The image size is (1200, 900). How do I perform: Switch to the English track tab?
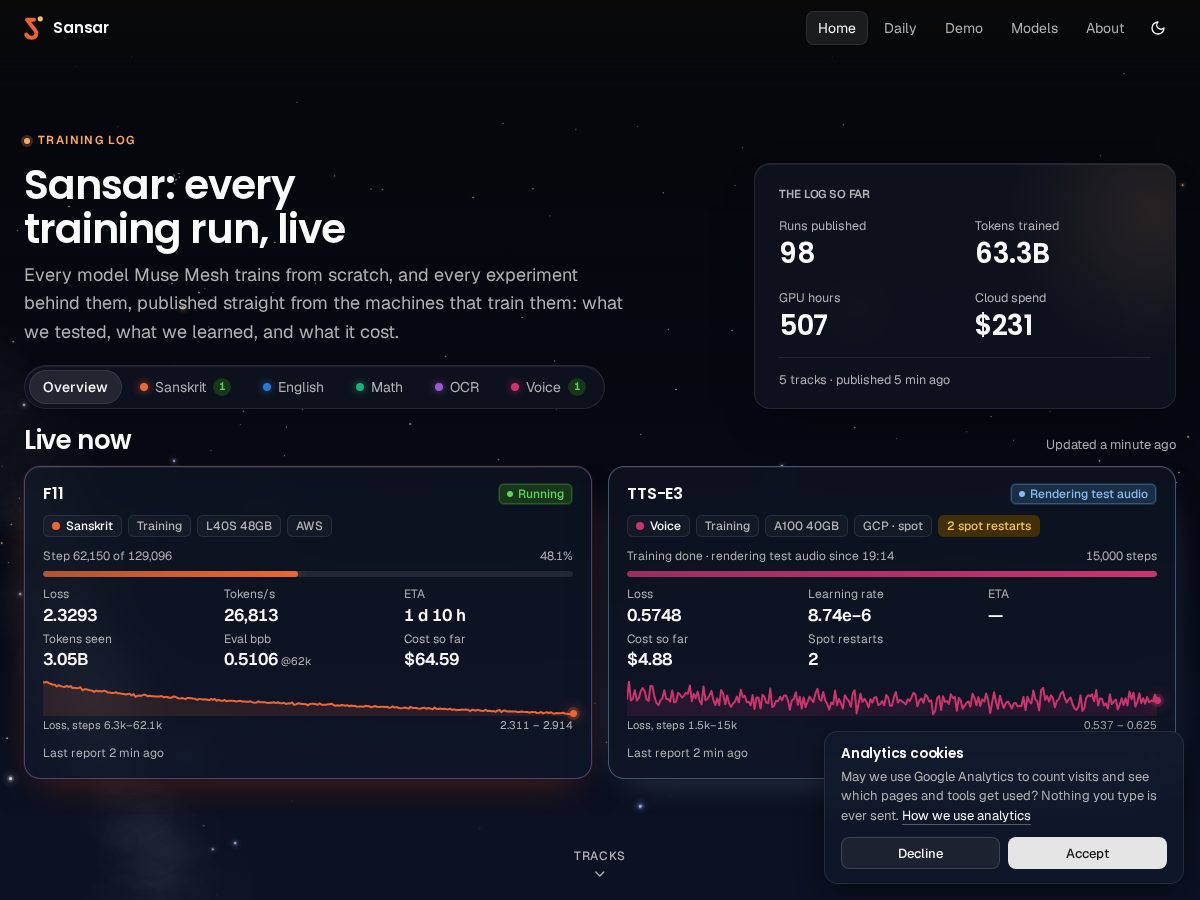pos(293,387)
